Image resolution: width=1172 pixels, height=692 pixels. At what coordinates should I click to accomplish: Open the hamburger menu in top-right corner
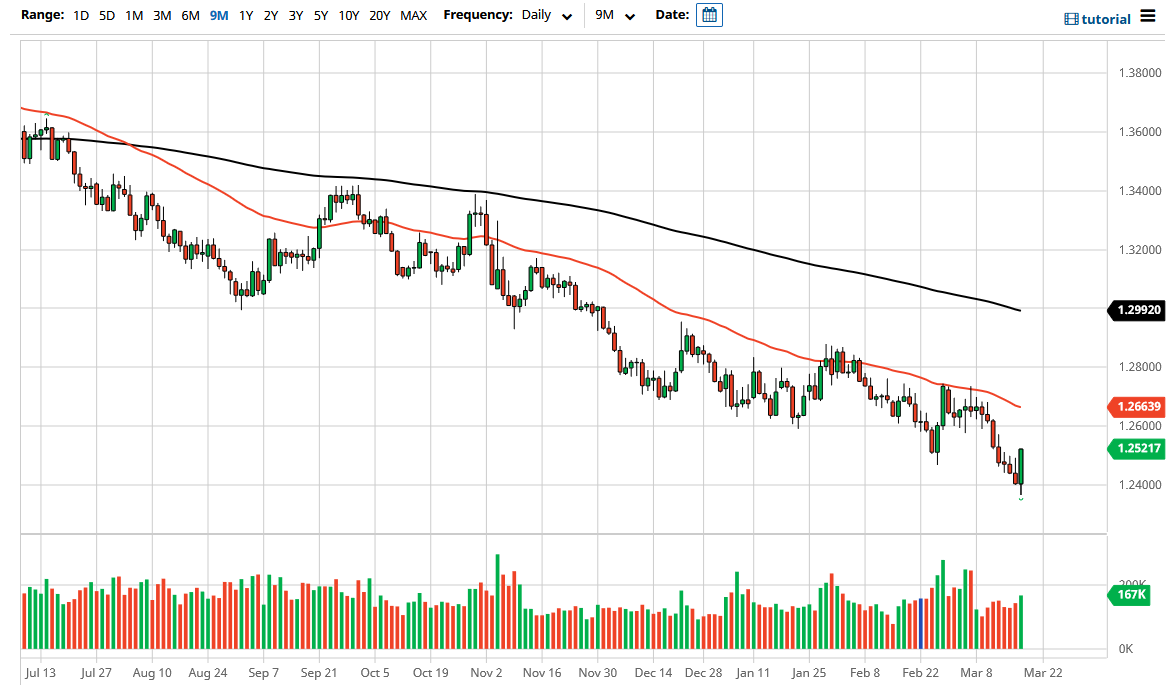coord(1148,16)
